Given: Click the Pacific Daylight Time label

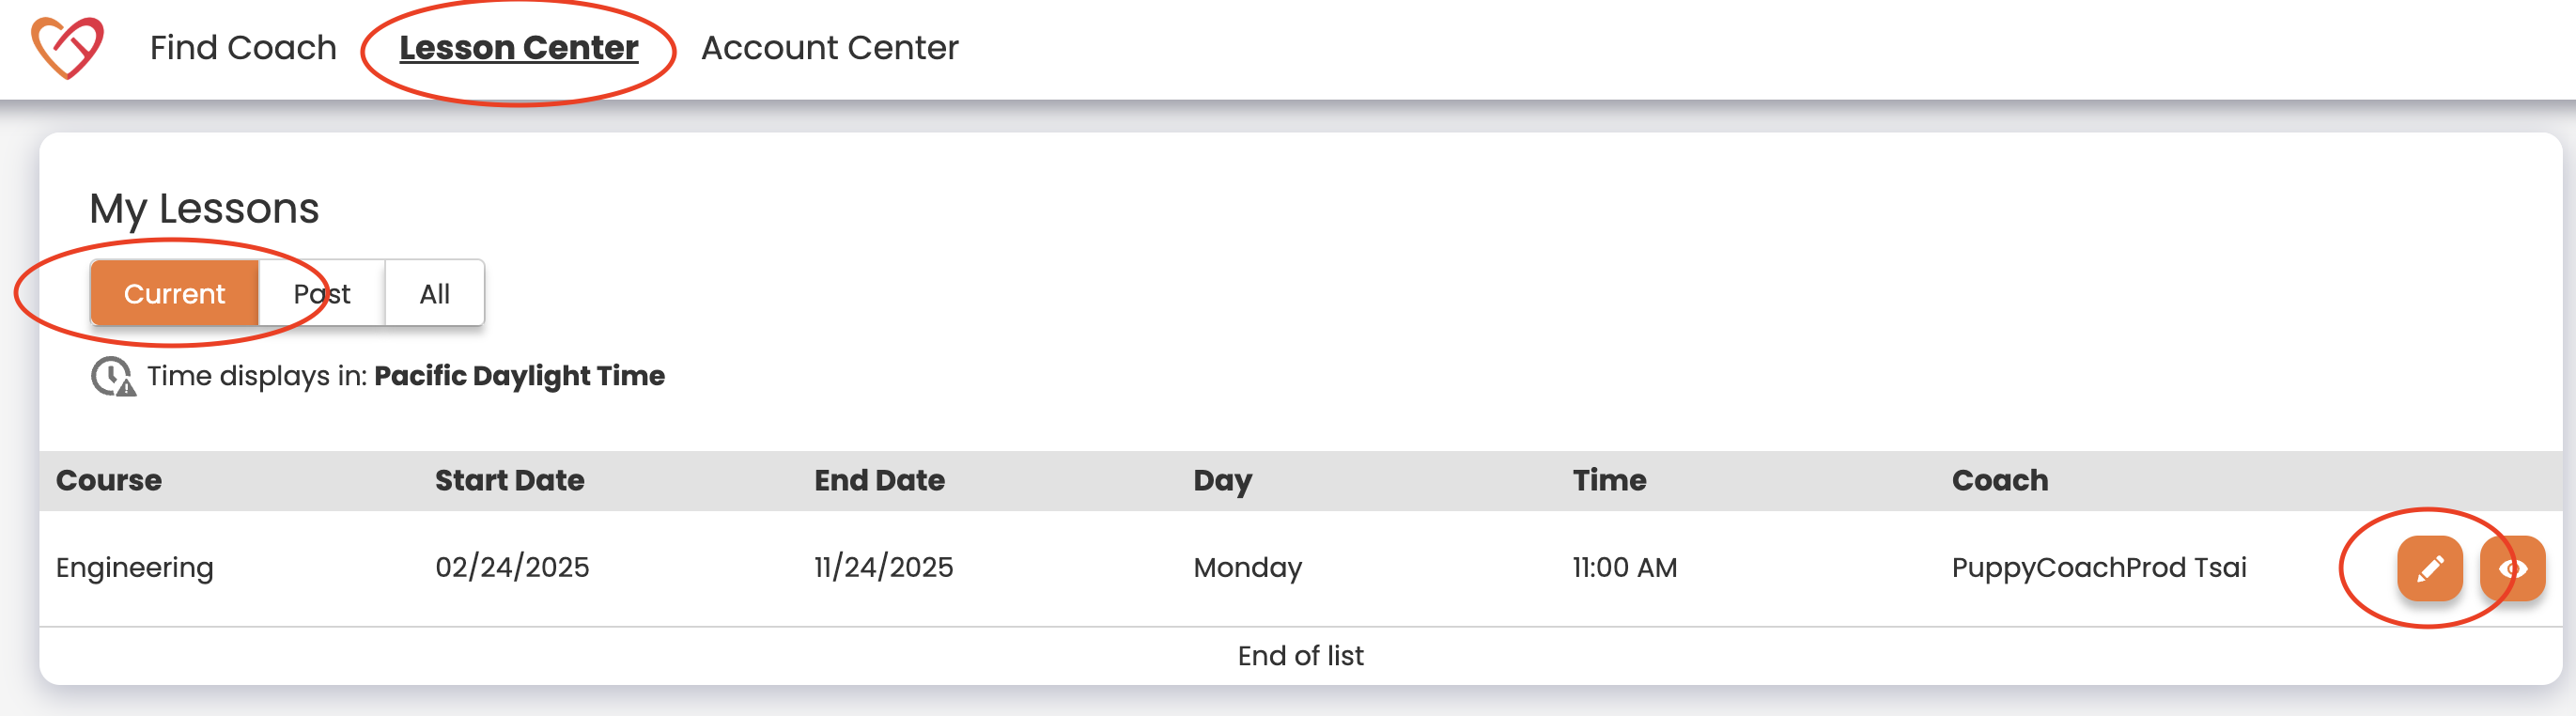Looking at the screenshot, I should [x=519, y=376].
